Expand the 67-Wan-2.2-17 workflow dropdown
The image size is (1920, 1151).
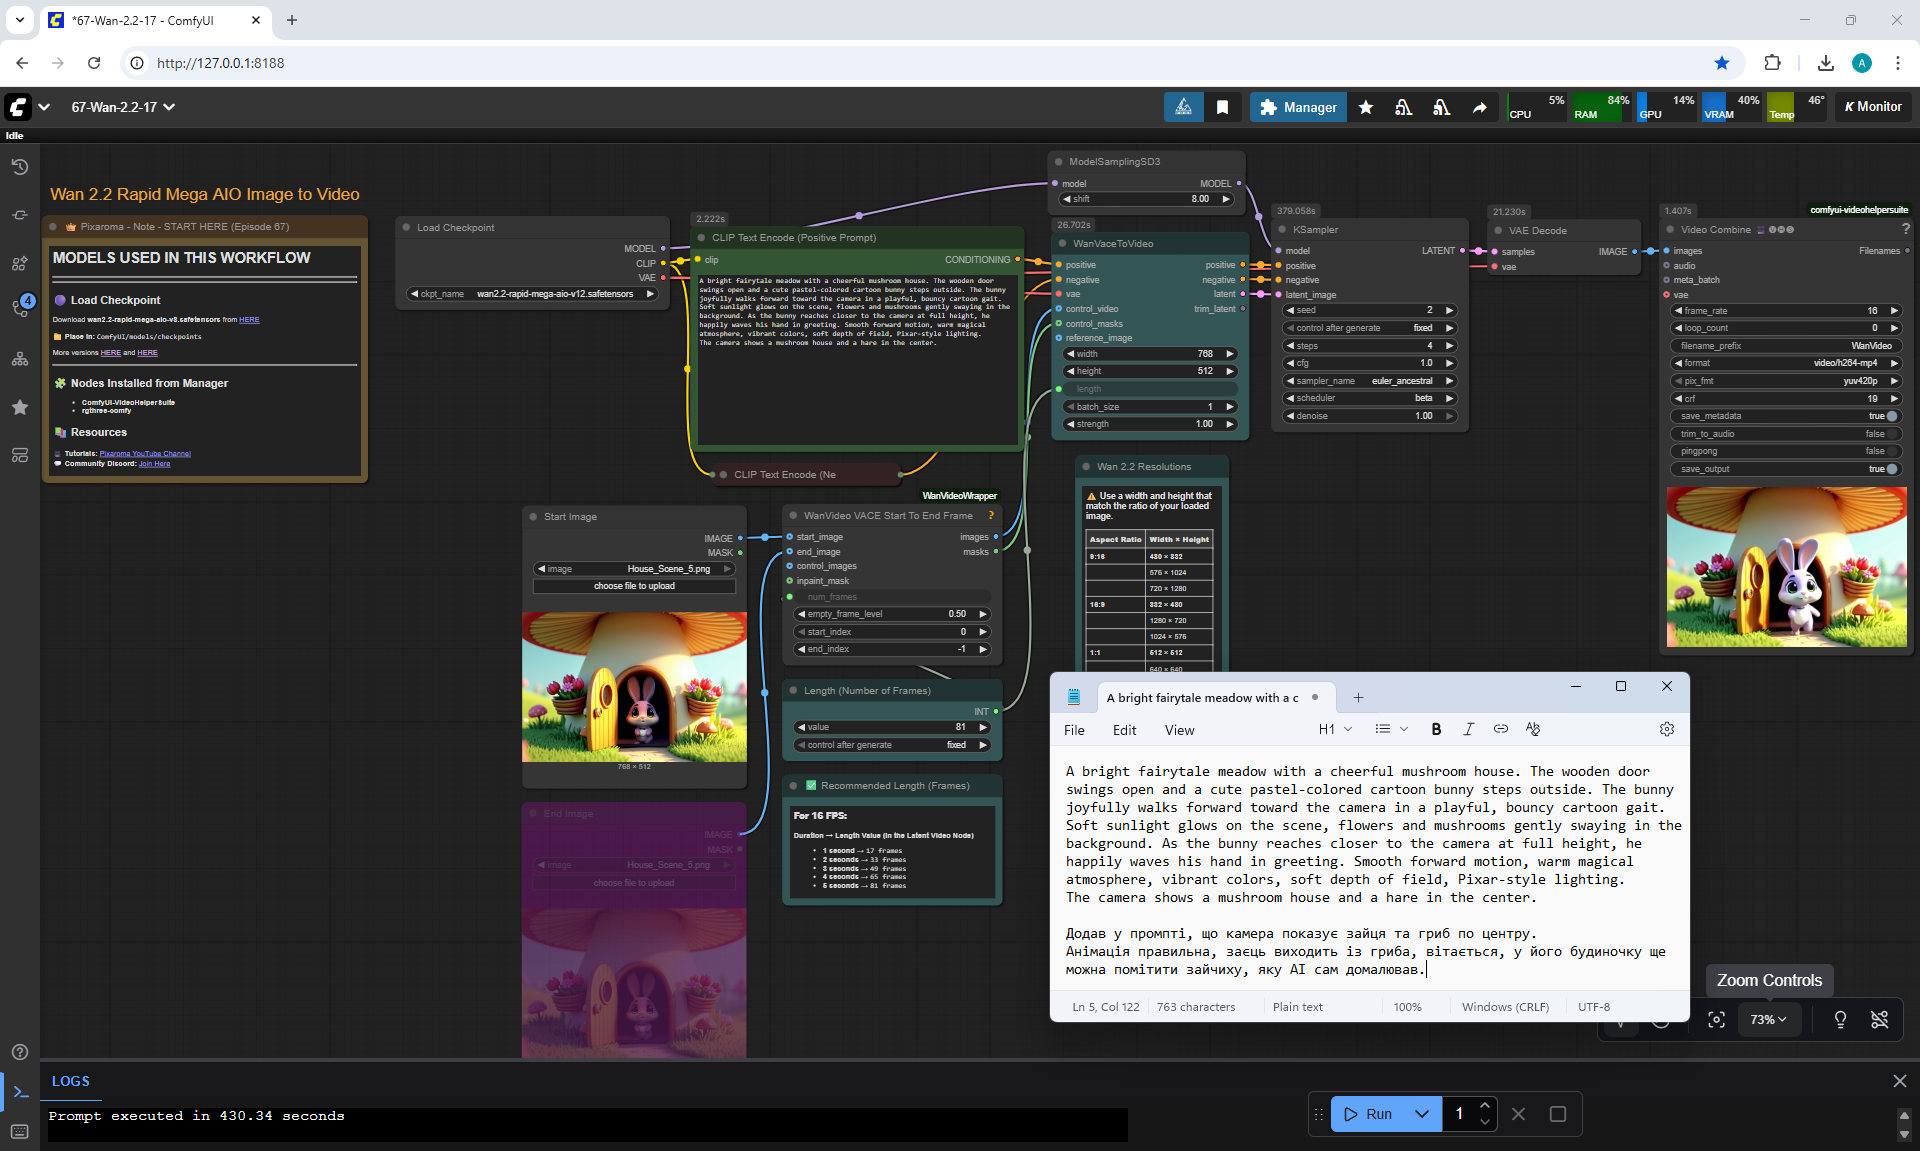169,107
